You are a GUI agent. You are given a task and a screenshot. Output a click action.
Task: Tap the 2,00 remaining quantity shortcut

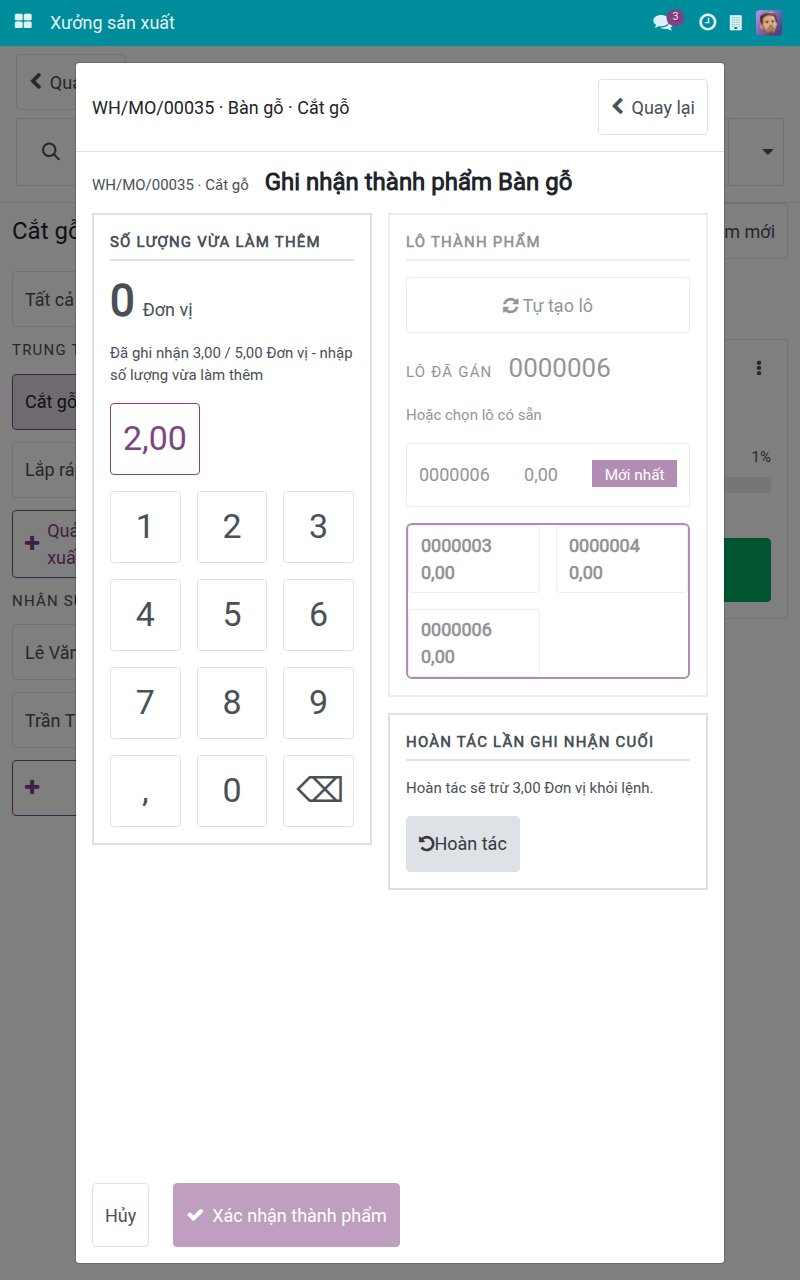(155, 439)
